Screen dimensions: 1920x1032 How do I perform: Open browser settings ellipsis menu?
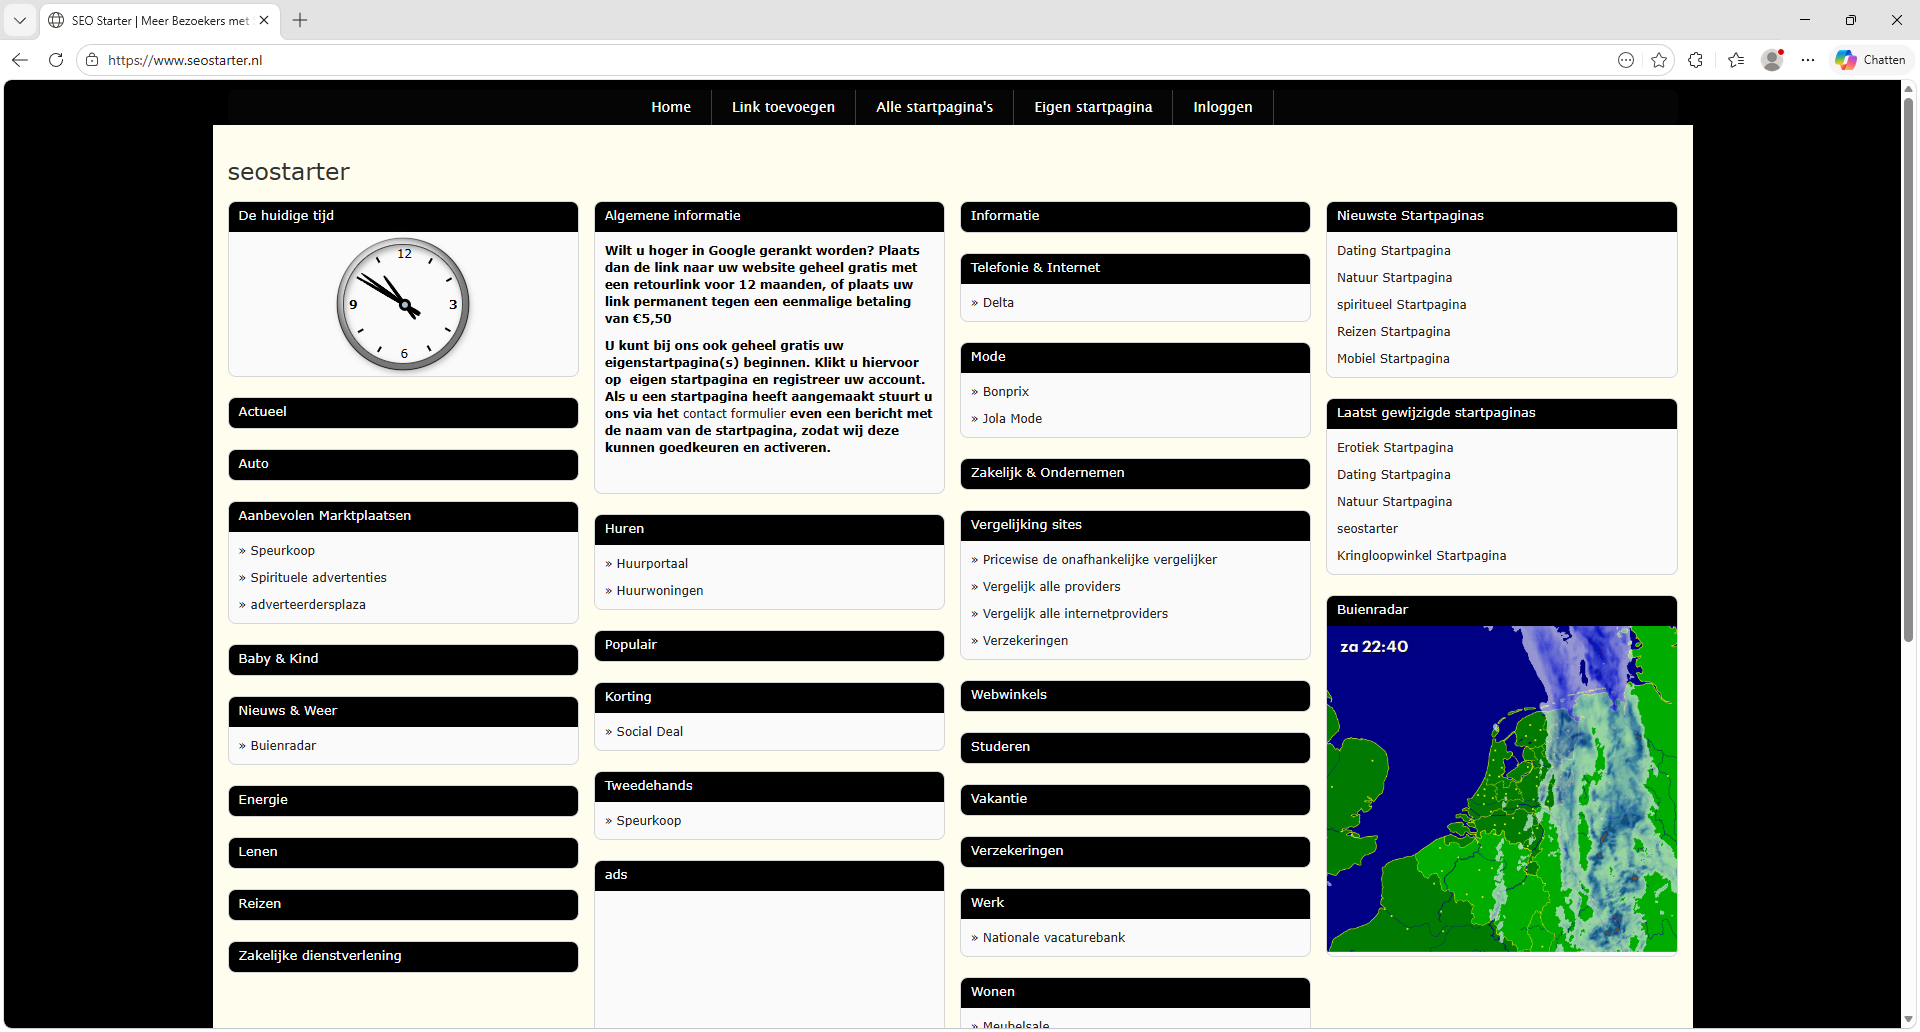[x=1808, y=60]
